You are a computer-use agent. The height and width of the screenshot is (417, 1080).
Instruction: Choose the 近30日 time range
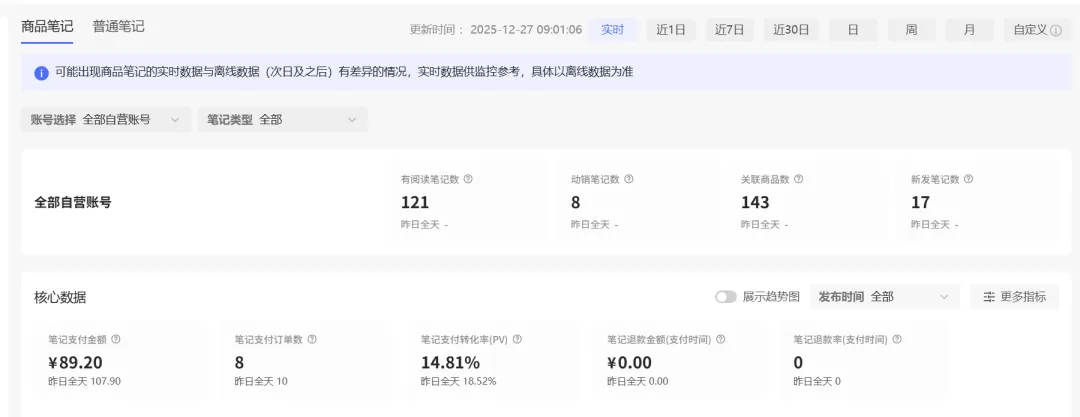coord(791,30)
